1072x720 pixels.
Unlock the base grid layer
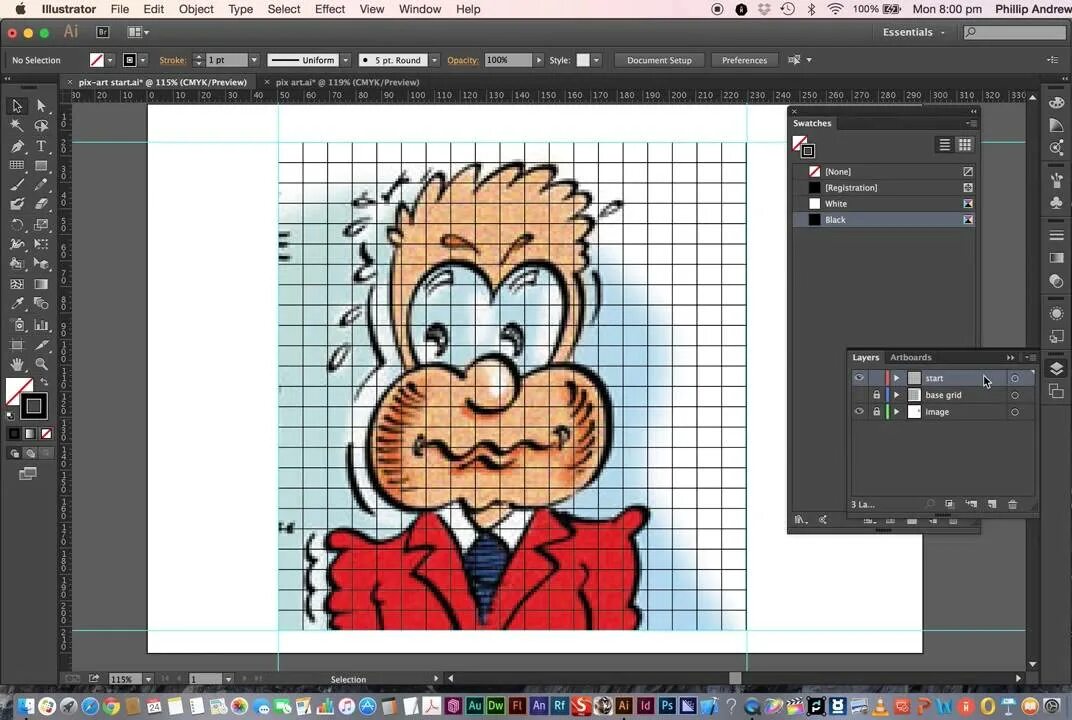coord(876,395)
